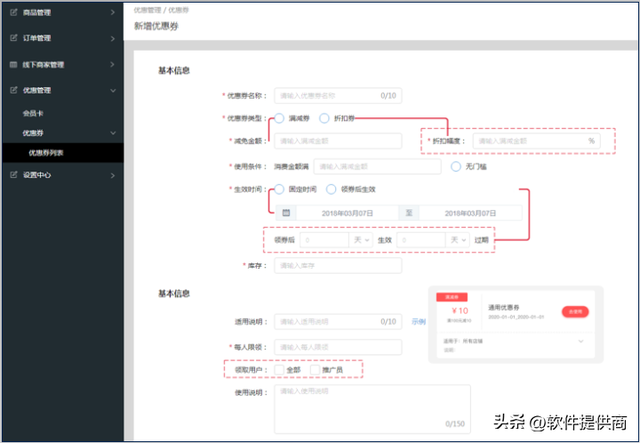
Task: Focus the 生效 number input before 过期
Action: click(x=421, y=240)
